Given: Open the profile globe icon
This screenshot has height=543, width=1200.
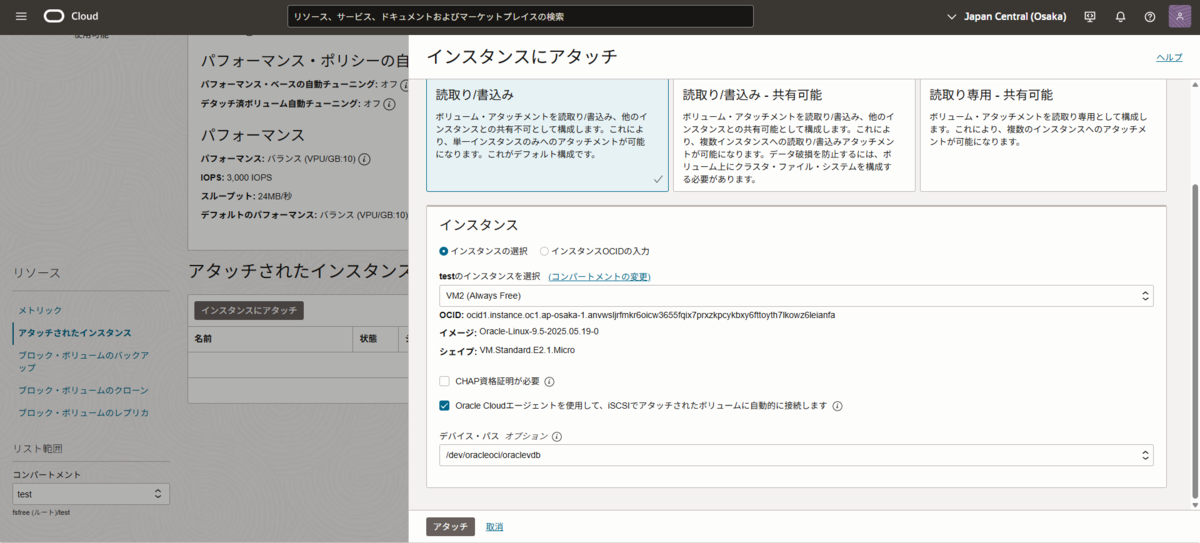Looking at the screenshot, I should pos(1179,16).
